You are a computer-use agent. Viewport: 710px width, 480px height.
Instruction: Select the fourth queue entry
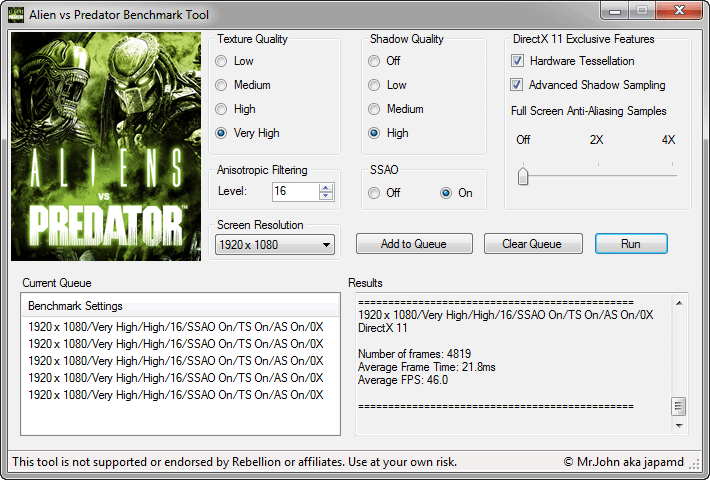click(x=176, y=378)
